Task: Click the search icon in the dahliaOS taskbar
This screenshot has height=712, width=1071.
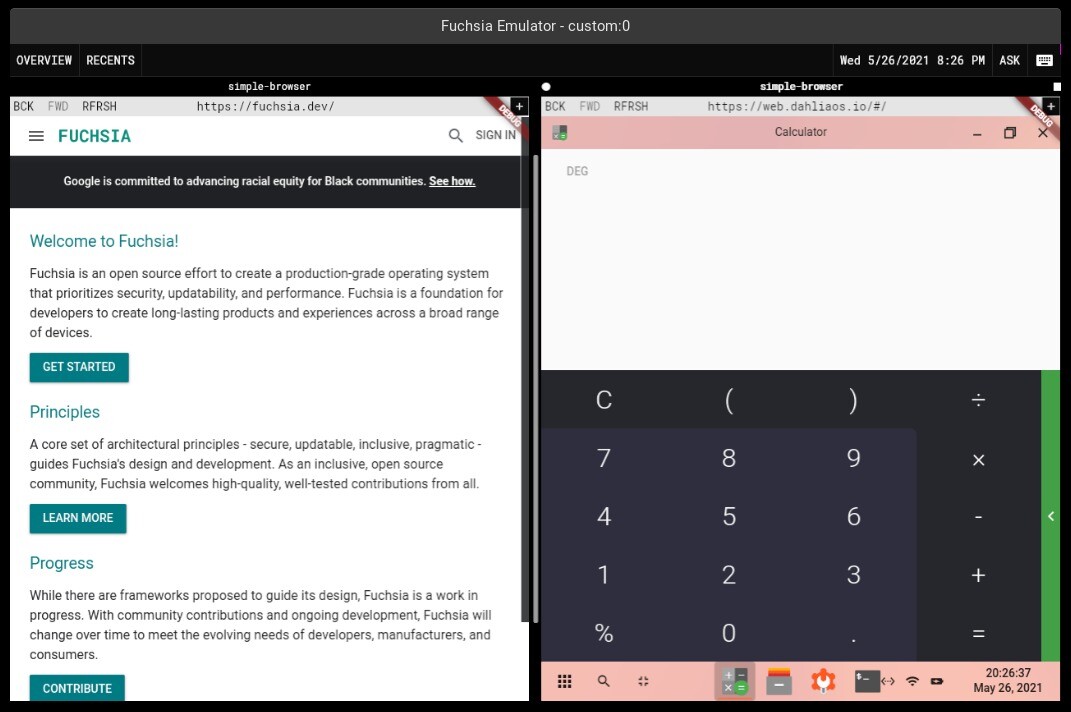Action: pyautogui.click(x=603, y=681)
